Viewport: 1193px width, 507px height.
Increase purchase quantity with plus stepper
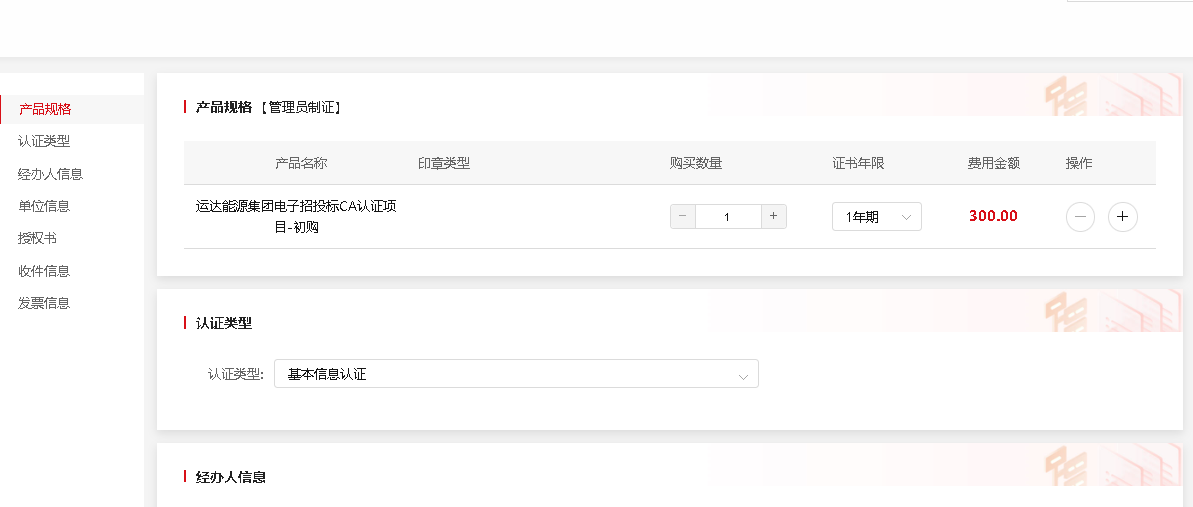[774, 216]
